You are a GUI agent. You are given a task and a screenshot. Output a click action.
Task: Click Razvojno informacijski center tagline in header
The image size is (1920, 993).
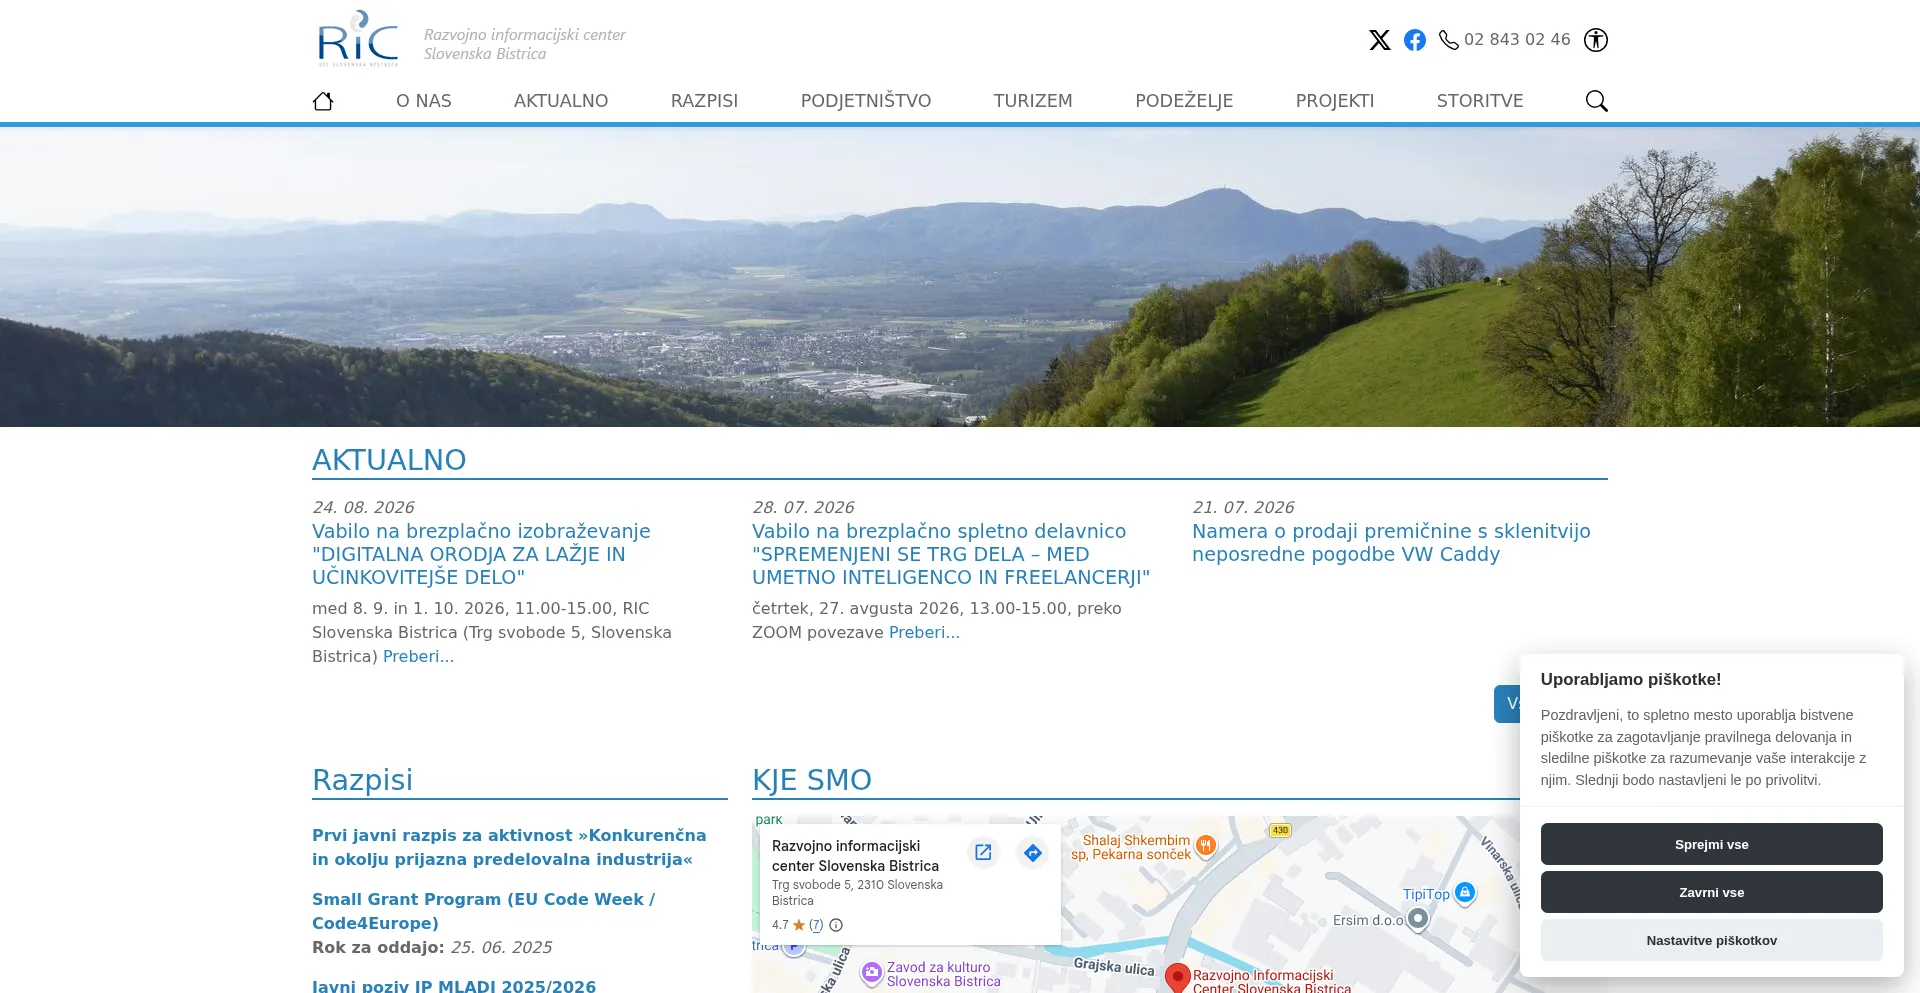525,44
